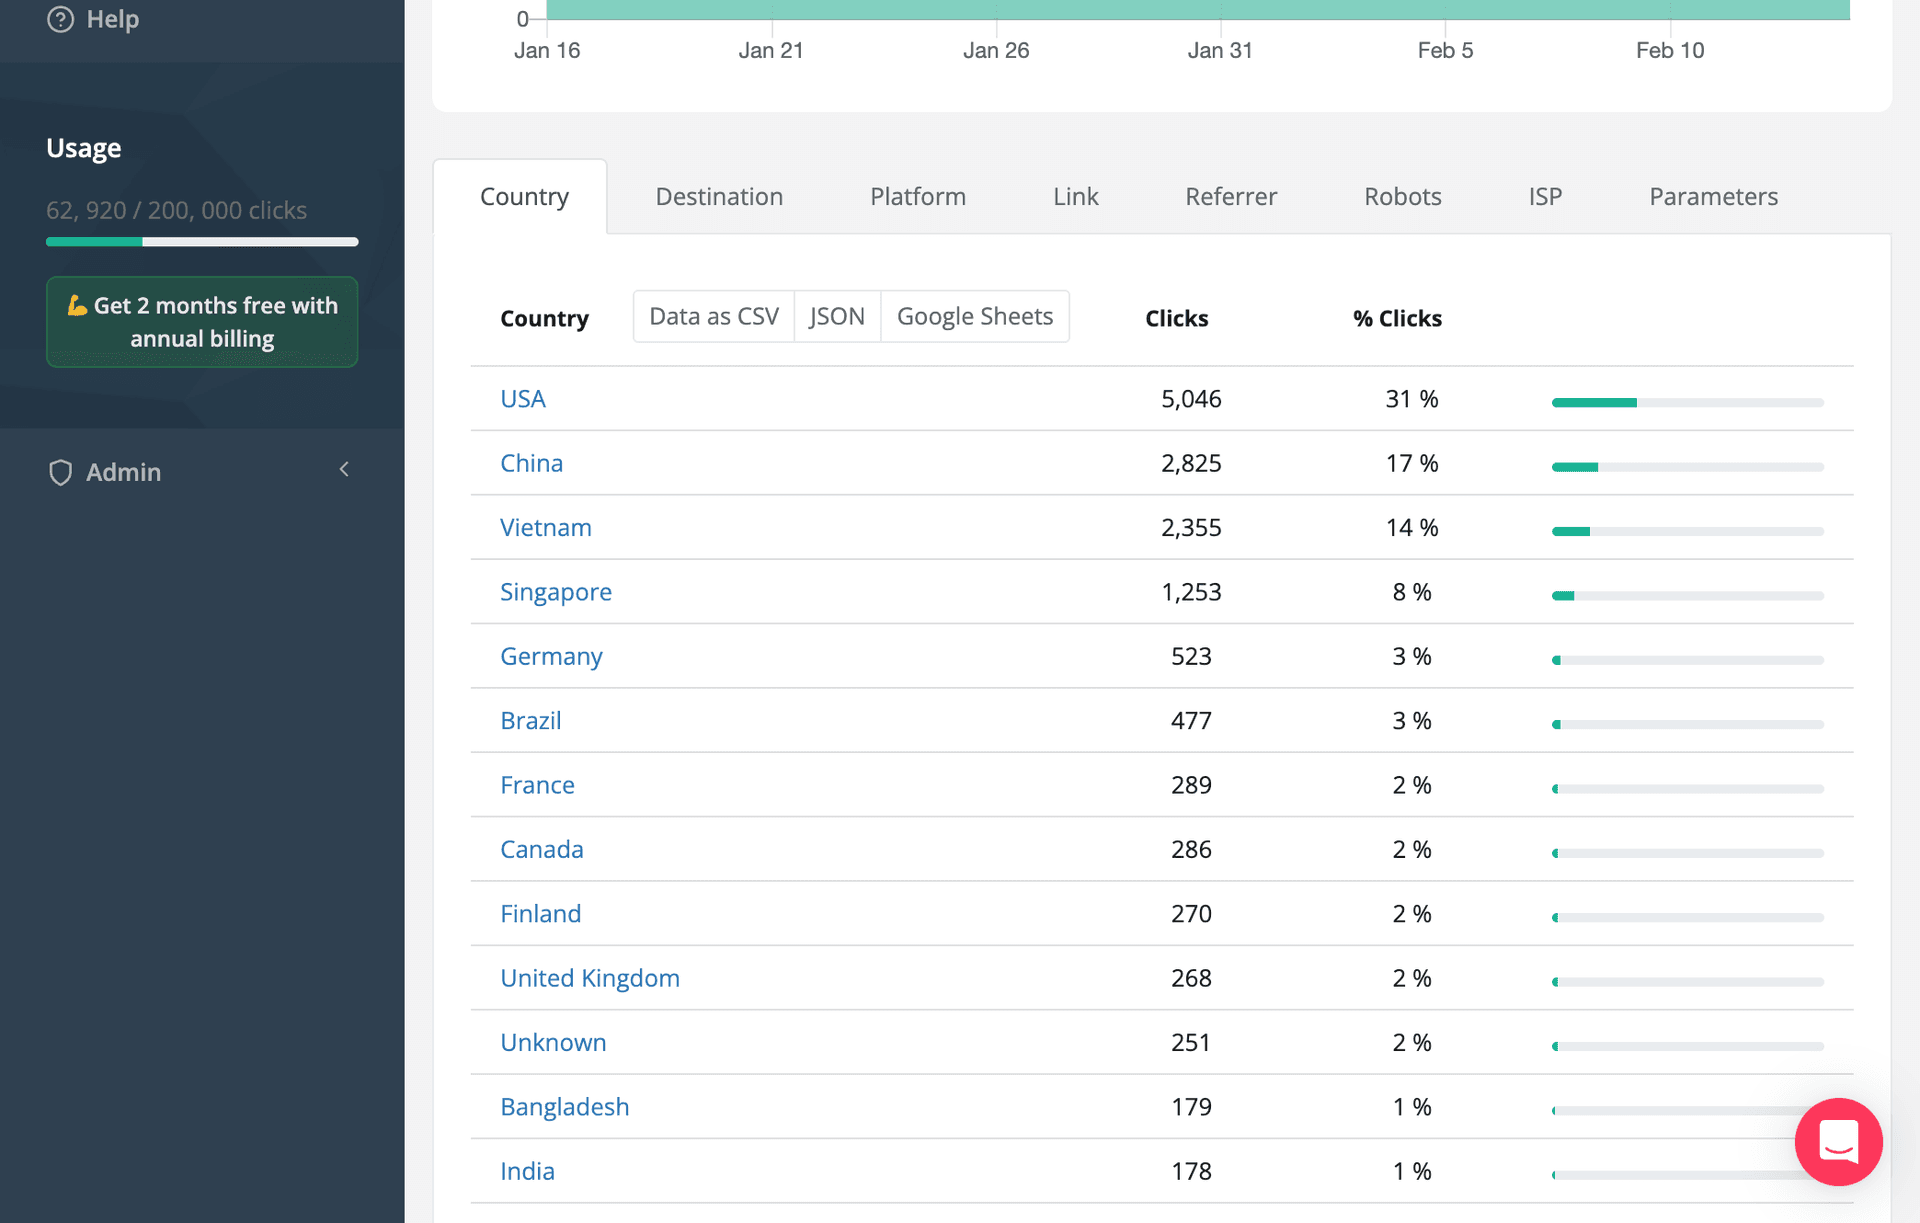Viewport: 1920px width, 1223px height.
Task: Open the Referrer tab
Action: pos(1230,196)
